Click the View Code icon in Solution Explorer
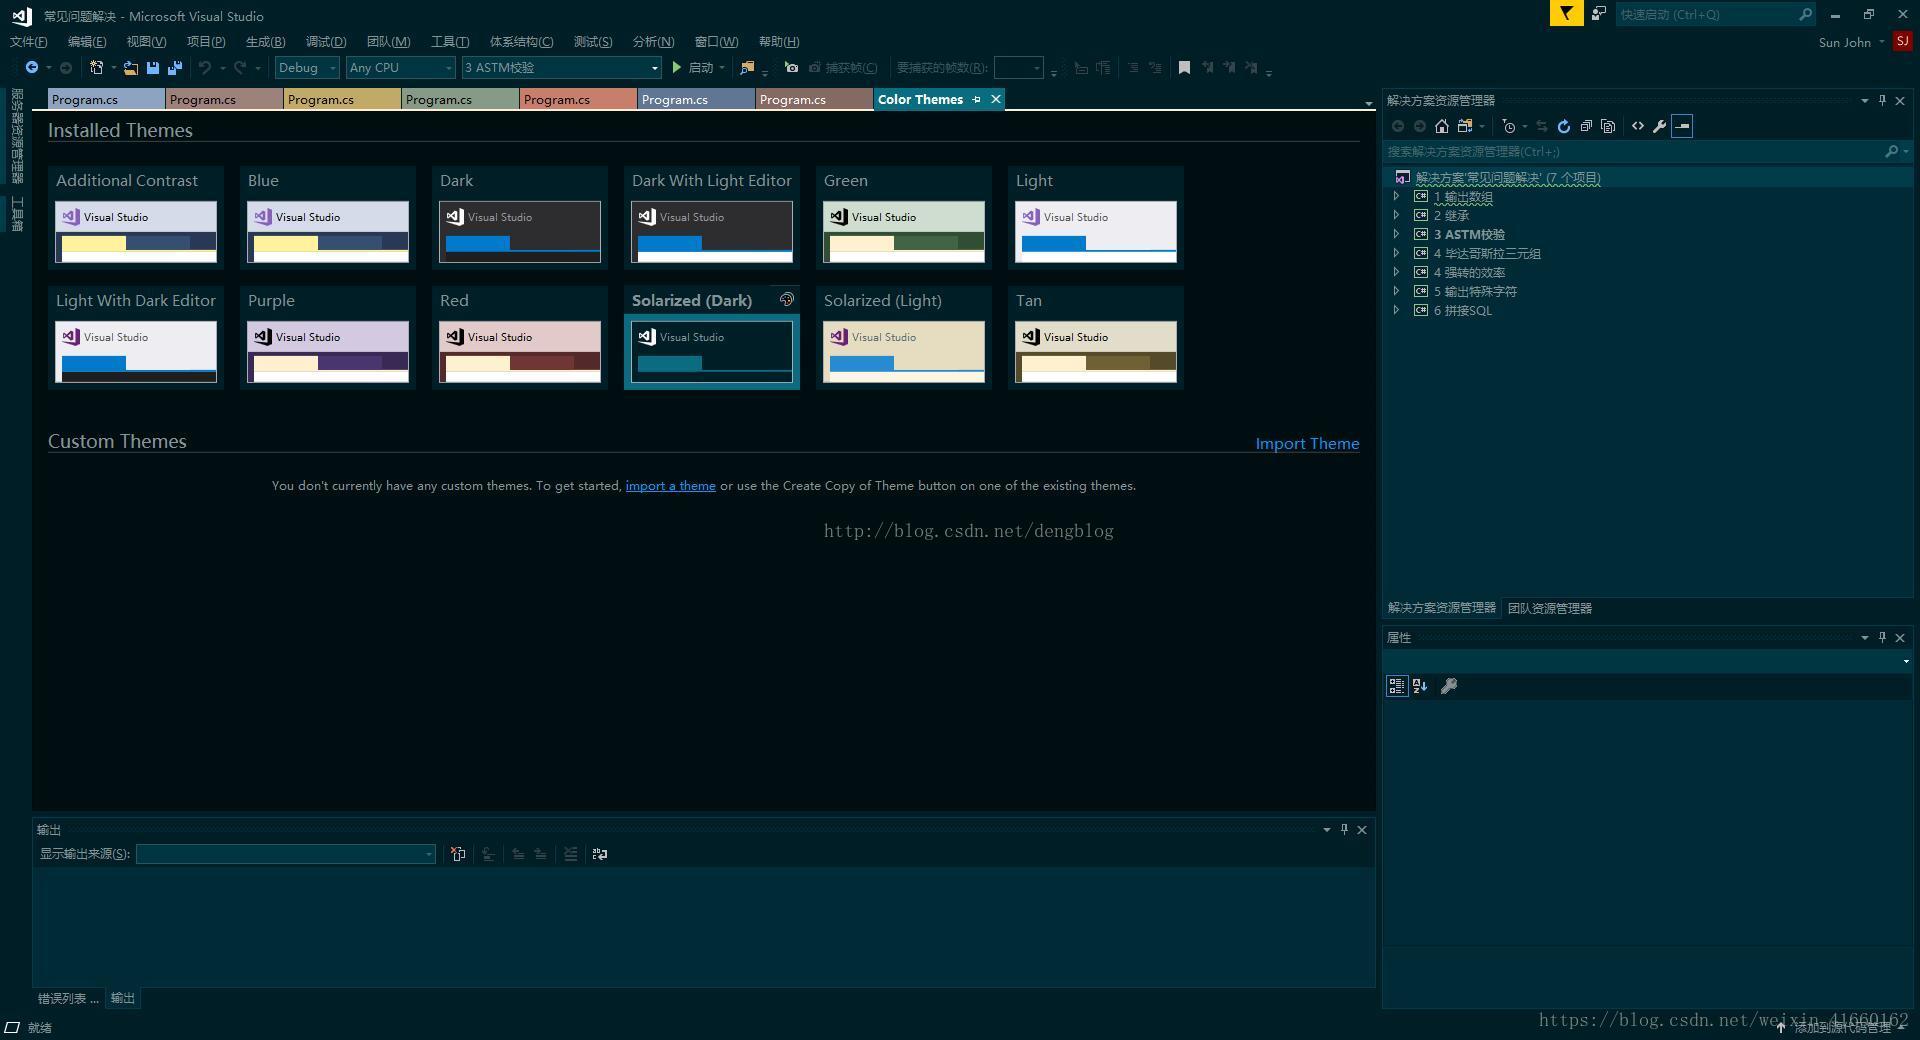The width and height of the screenshot is (1920, 1040). coord(1637,126)
